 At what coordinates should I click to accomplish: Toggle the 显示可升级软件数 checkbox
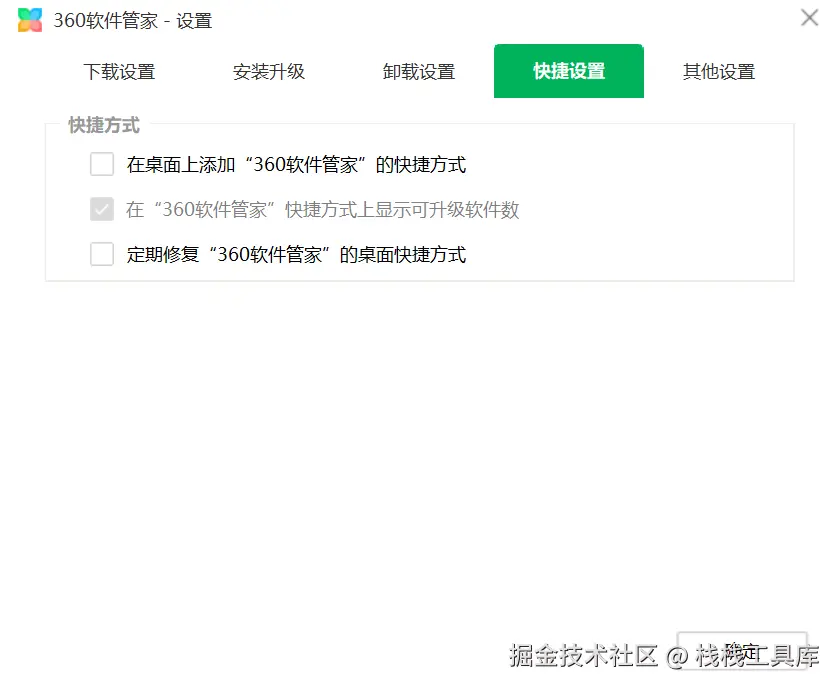point(102,209)
